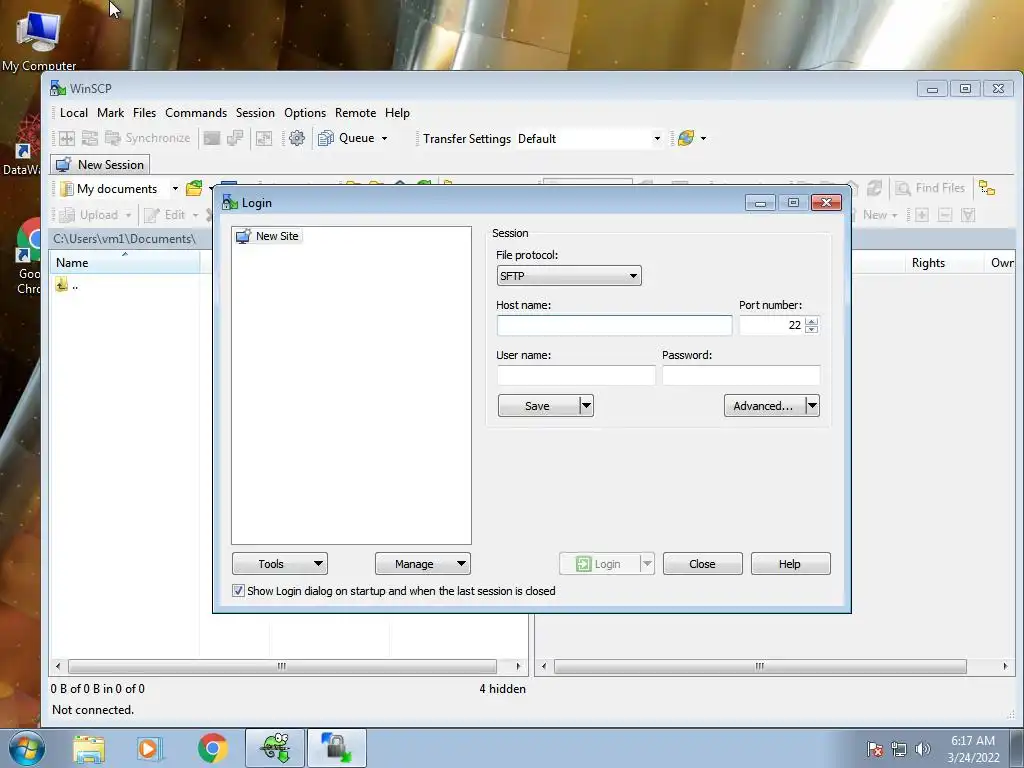Click the green Open Directory folder icon
This screenshot has height=768, width=1024.
(194, 189)
